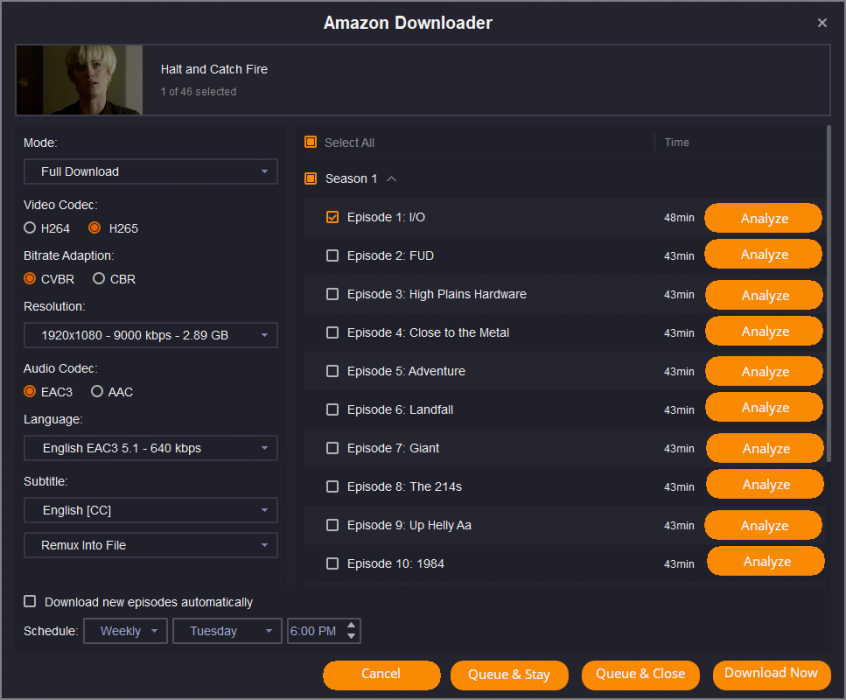846x700 pixels.
Task: Open the Resolution dropdown
Action: [x=151, y=335]
